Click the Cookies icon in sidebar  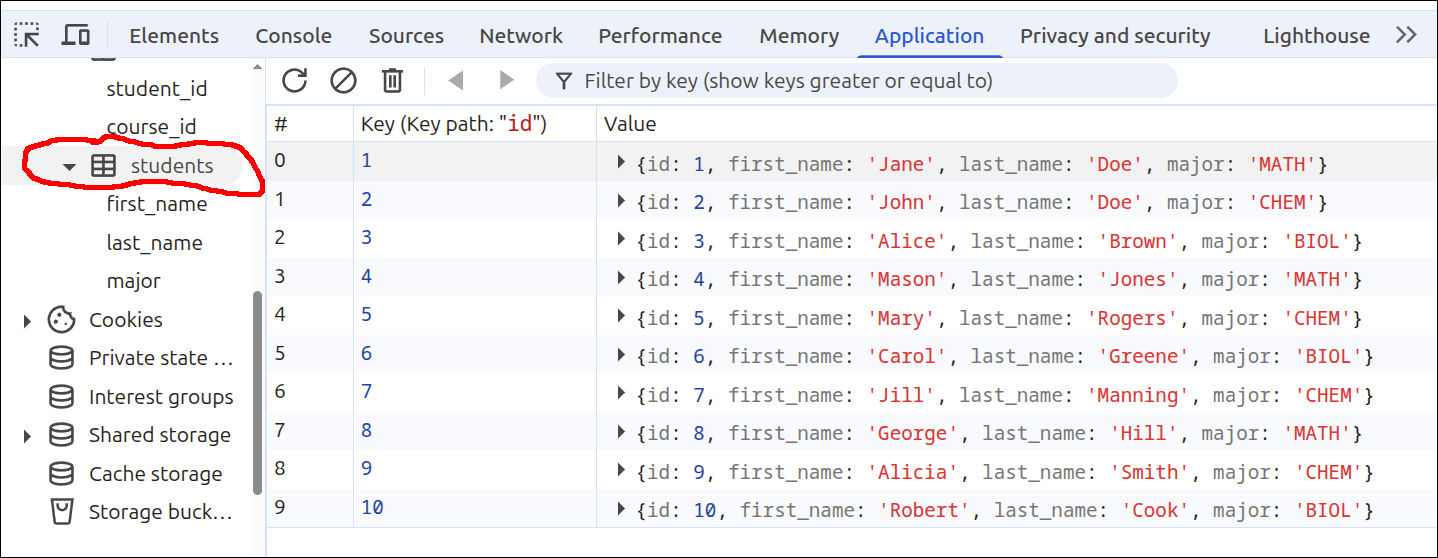coord(62,320)
